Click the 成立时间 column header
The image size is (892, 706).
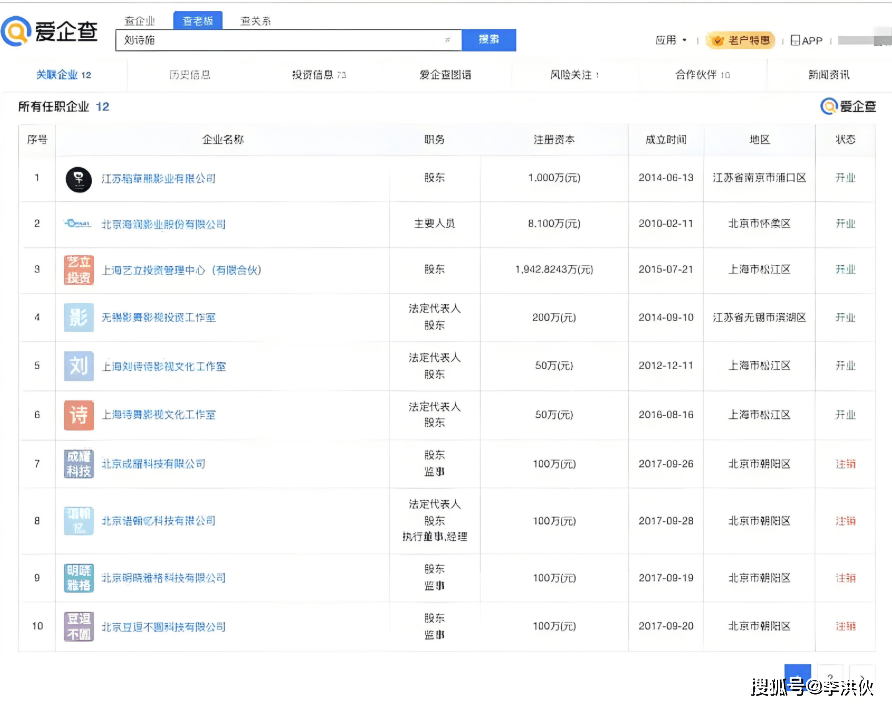tap(666, 139)
